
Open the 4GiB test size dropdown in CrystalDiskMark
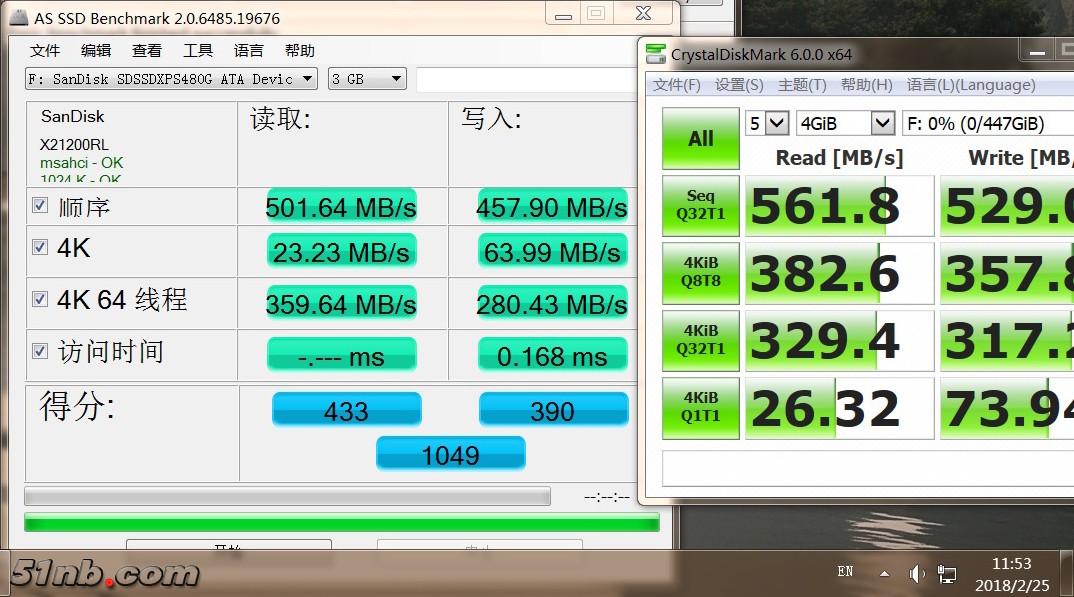[845, 123]
